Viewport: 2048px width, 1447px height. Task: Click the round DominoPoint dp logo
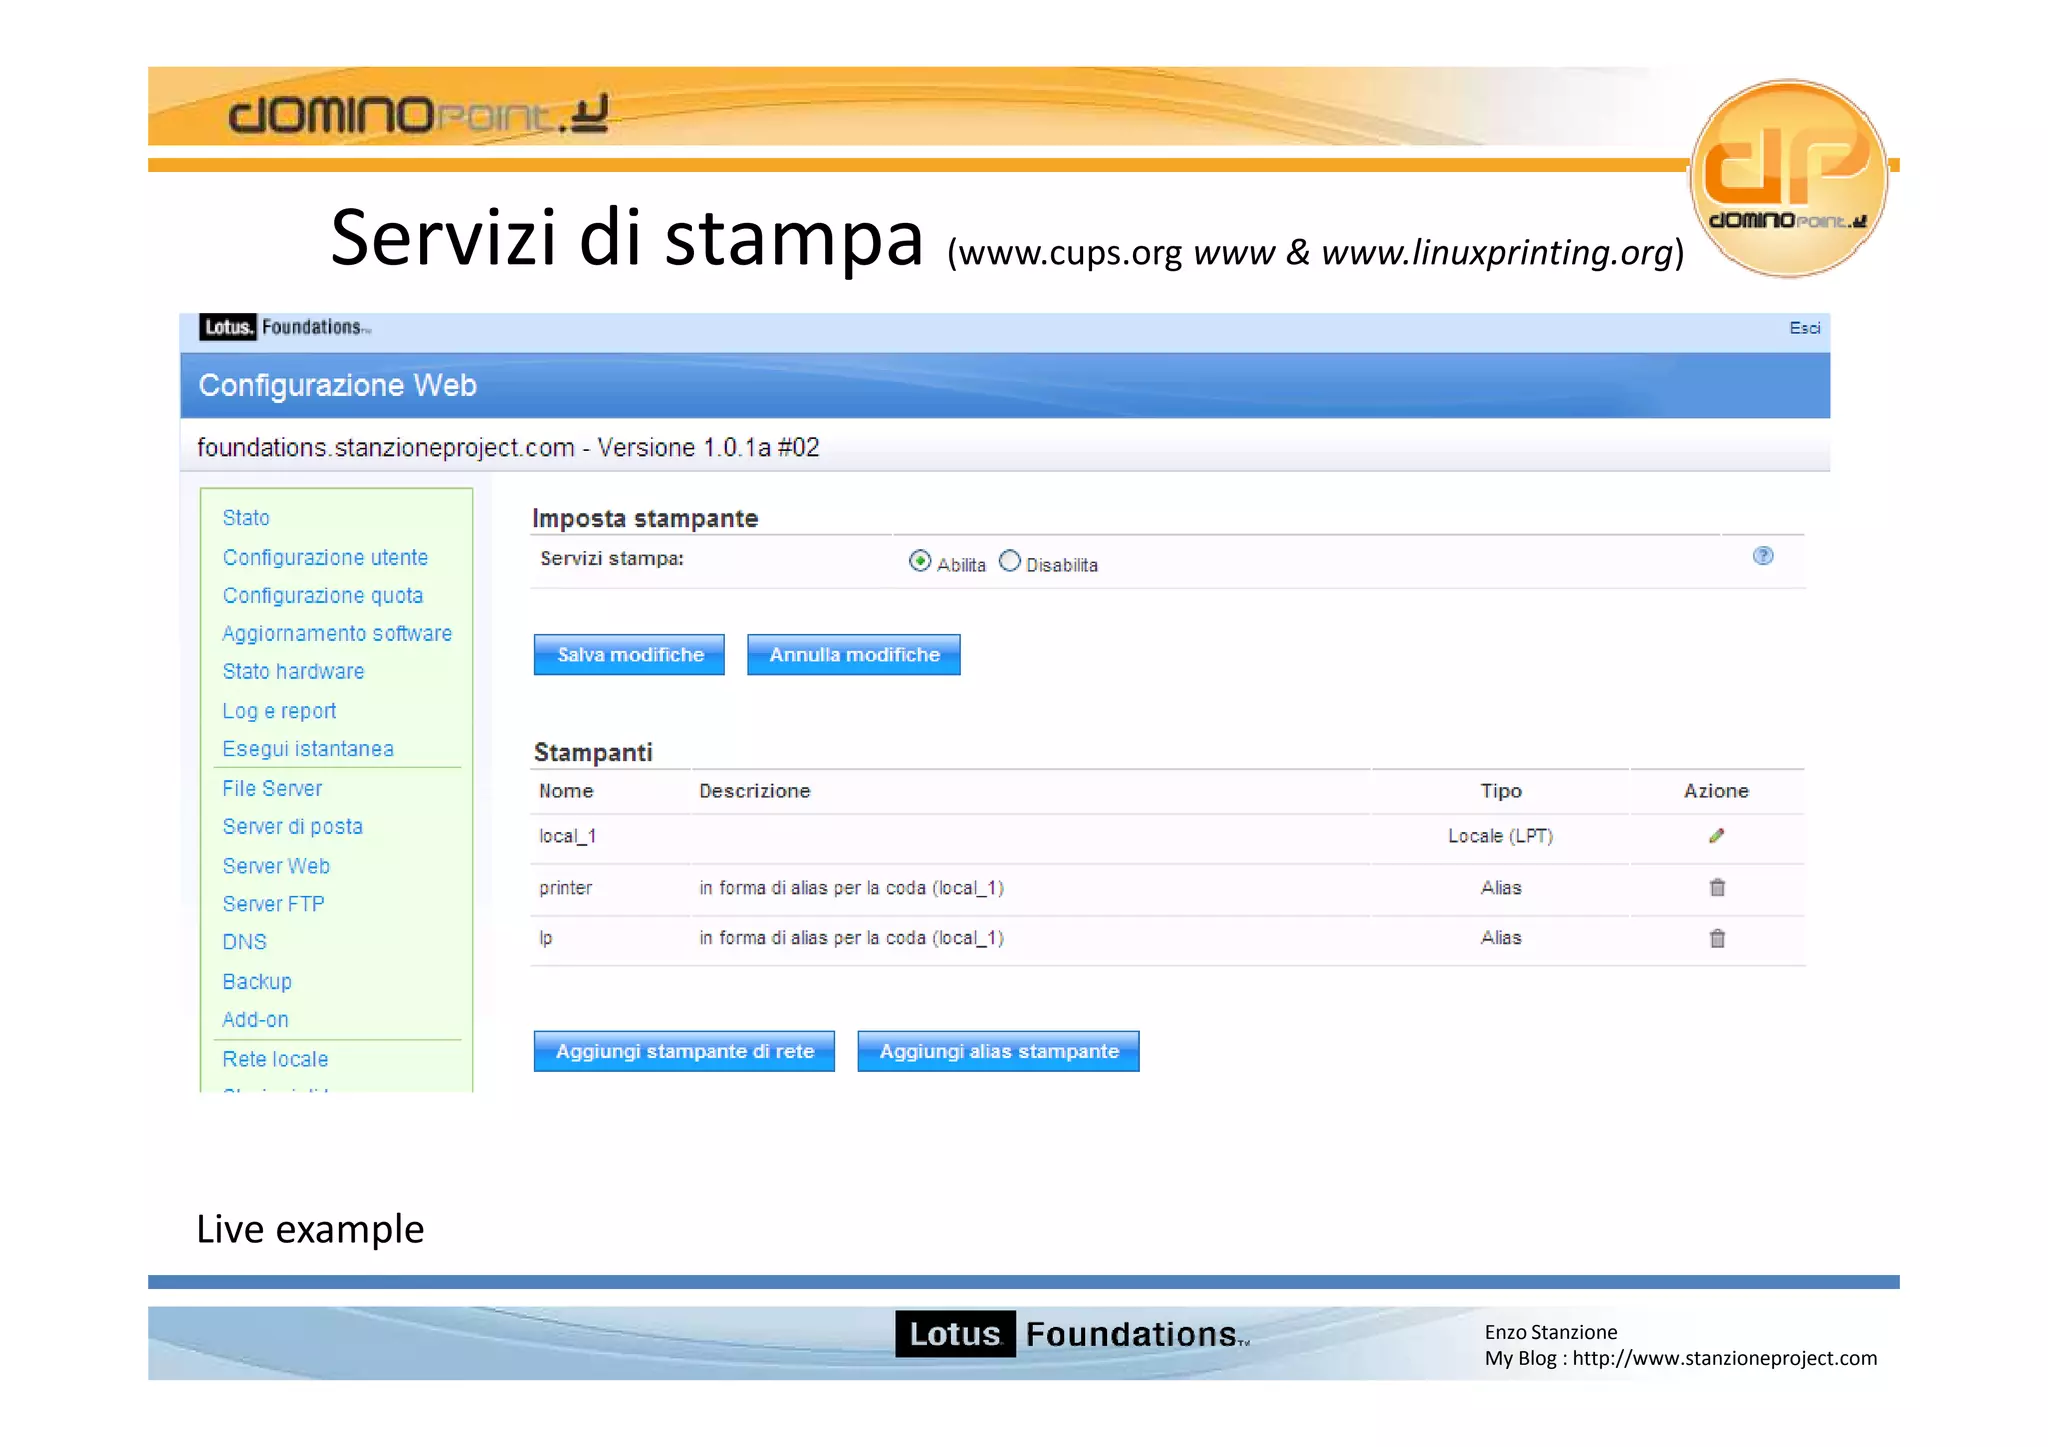pos(1788,178)
